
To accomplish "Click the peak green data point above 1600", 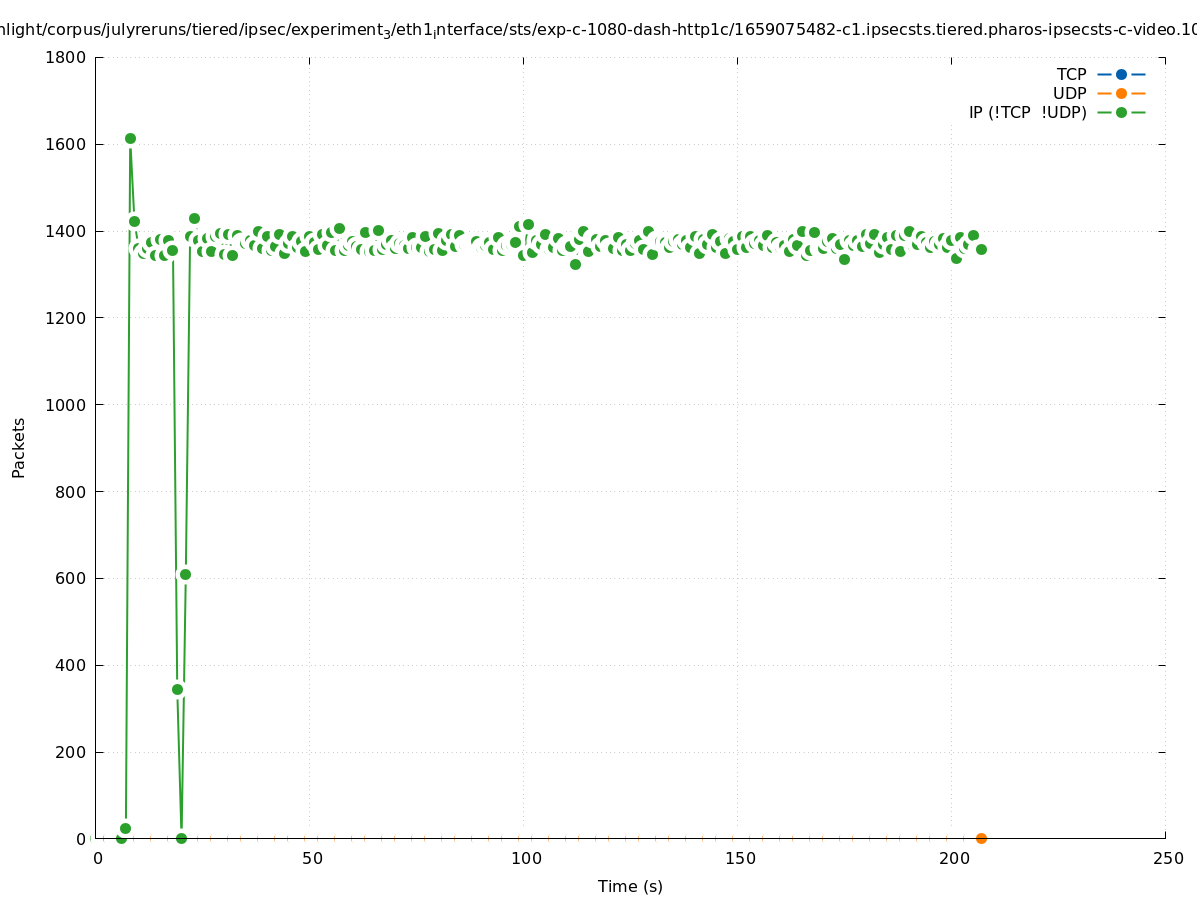I will (130, 139).
